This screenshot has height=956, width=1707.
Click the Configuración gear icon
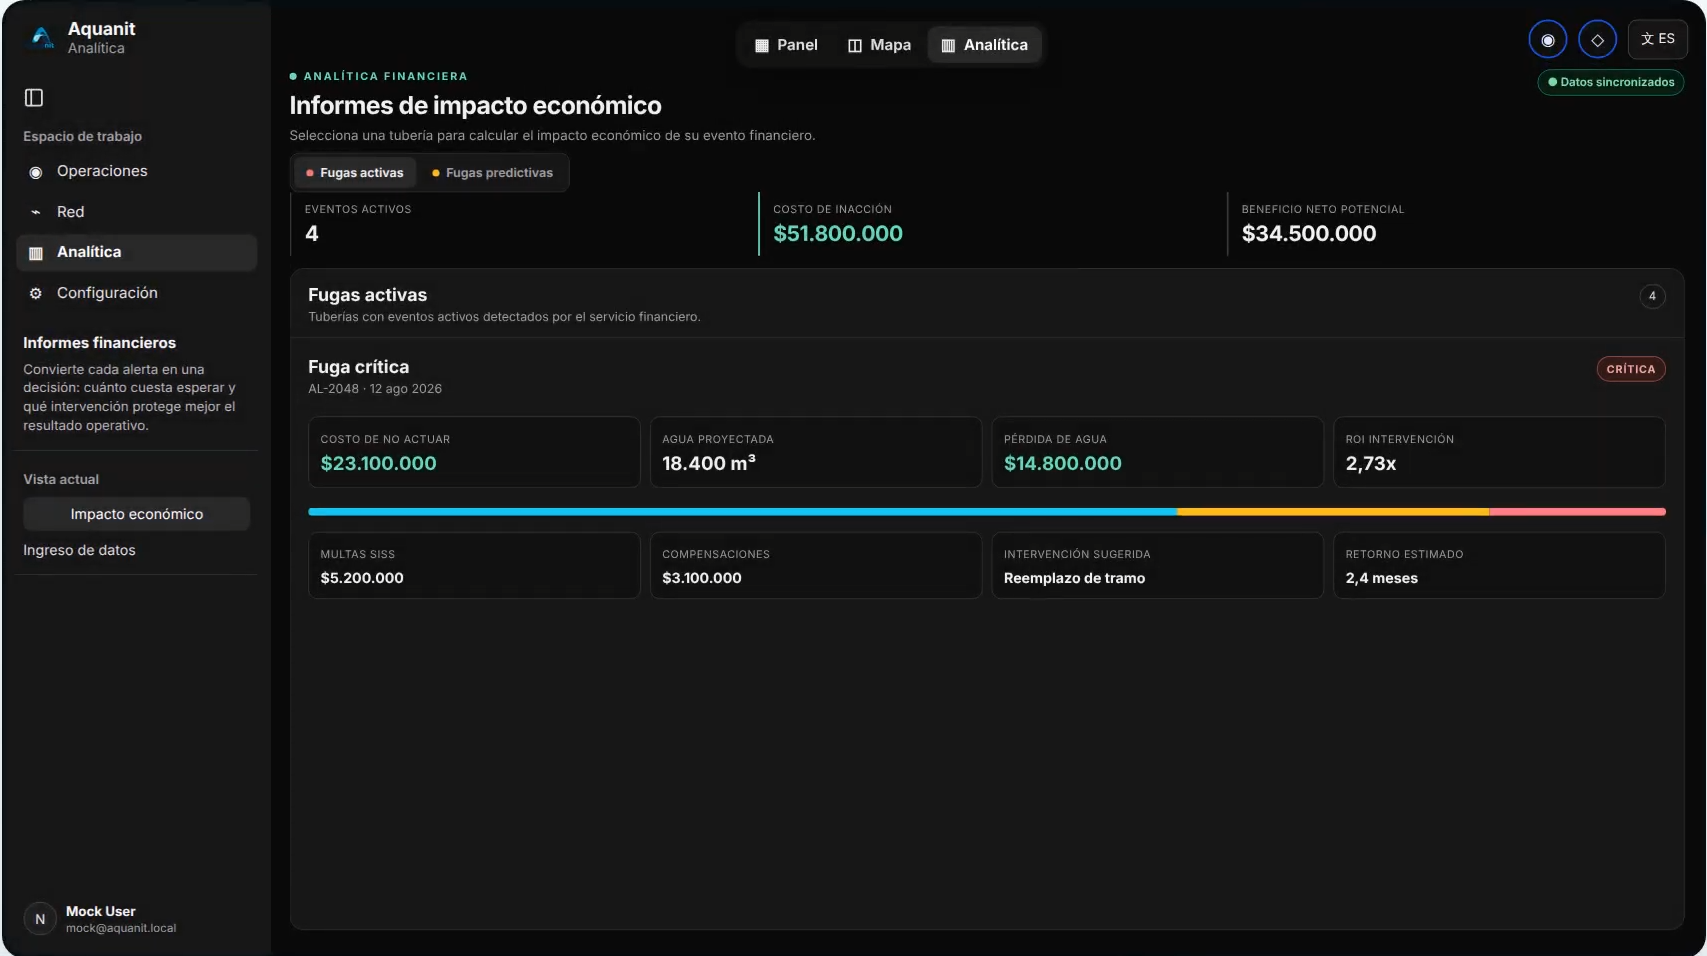click(x=36, y=293)
